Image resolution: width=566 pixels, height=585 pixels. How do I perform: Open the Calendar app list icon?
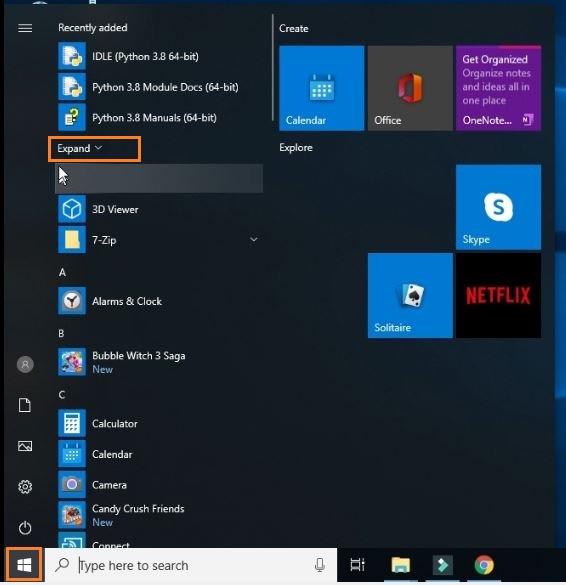[x=72, y=454]
